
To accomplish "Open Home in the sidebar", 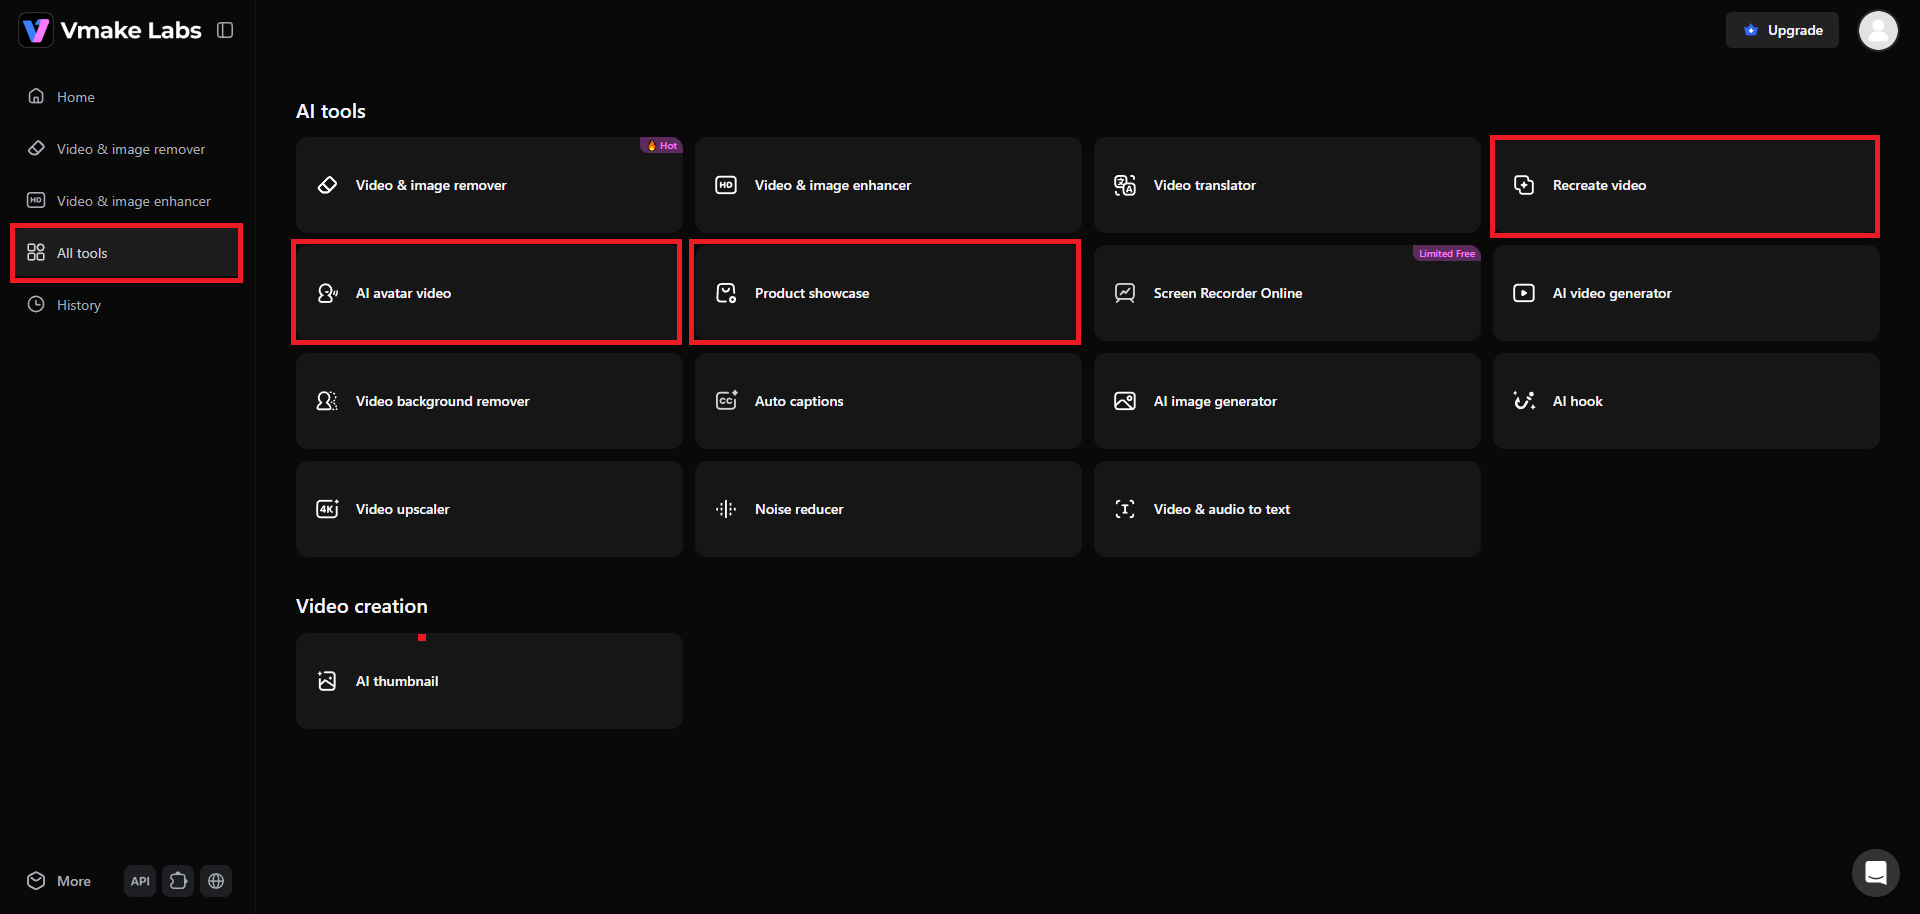I will (127, 97).
